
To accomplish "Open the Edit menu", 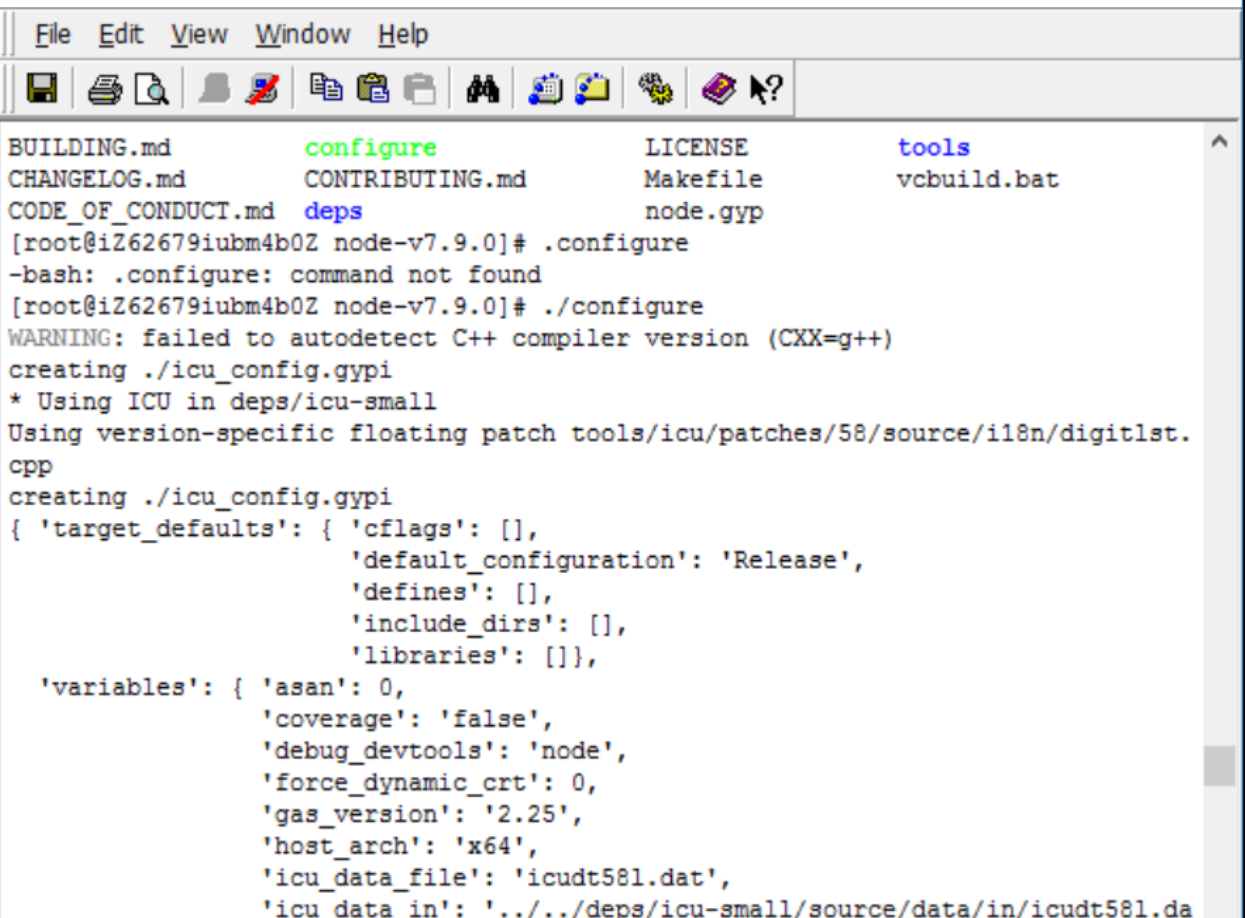I will pos(121,34).
